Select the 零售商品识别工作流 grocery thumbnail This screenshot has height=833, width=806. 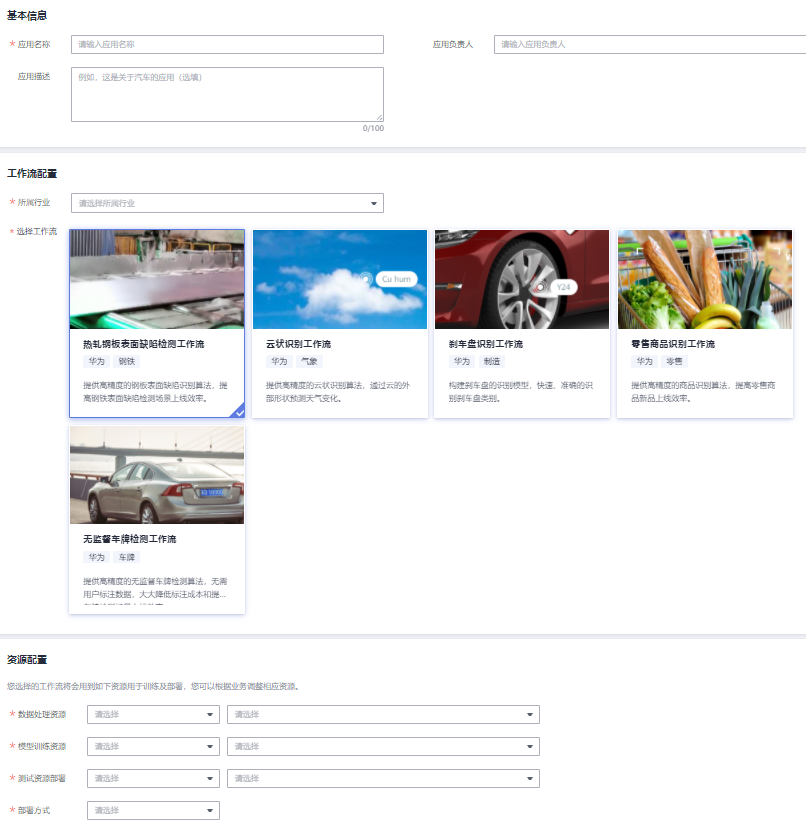[705, 279]
